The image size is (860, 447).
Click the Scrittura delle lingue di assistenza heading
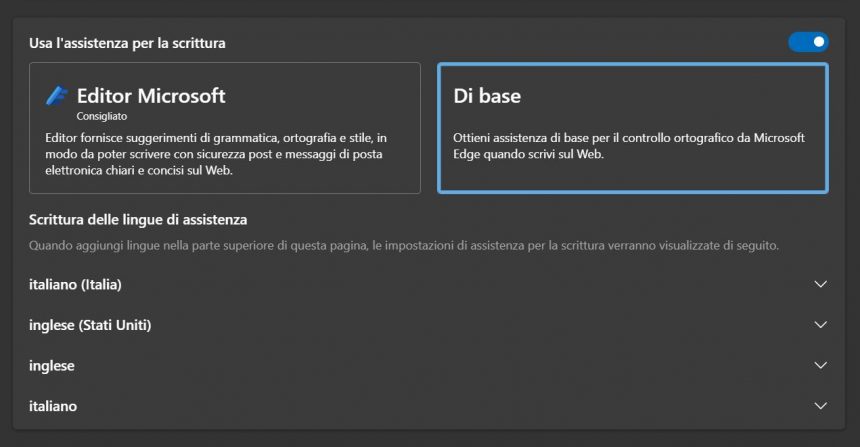138,220
